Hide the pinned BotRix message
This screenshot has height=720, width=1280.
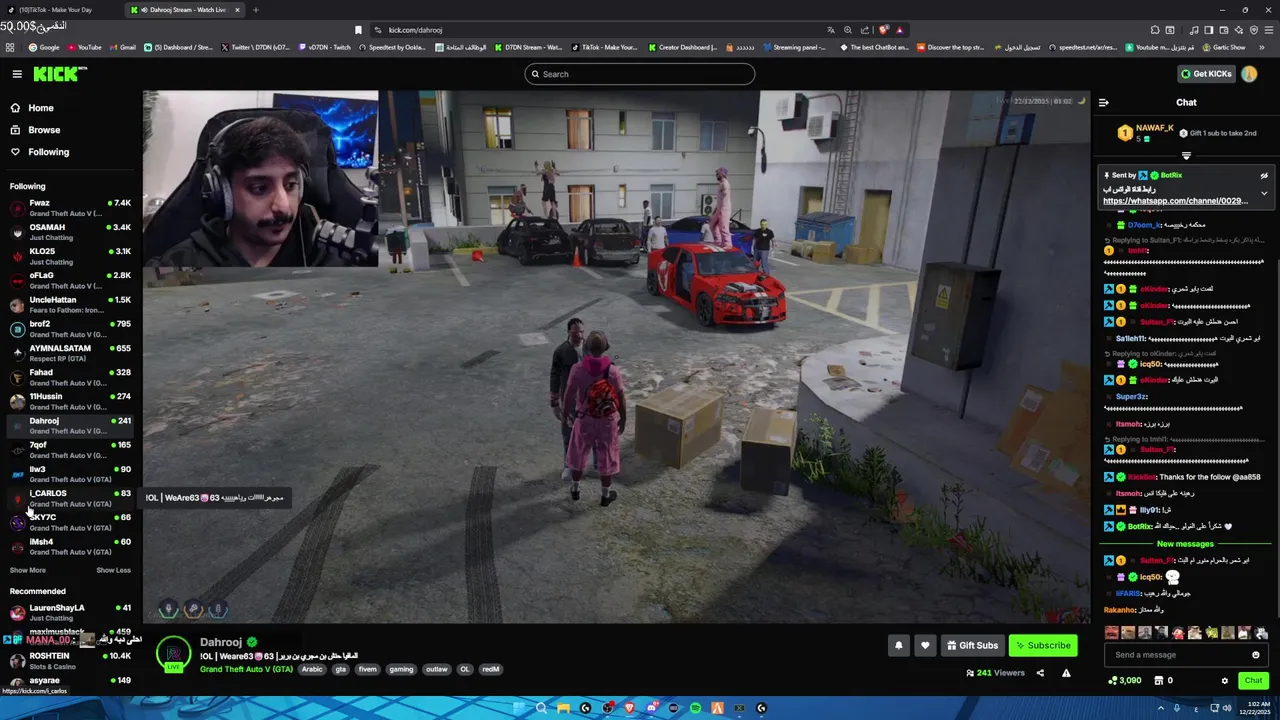pyautogui.click(x=1264, y=176)
